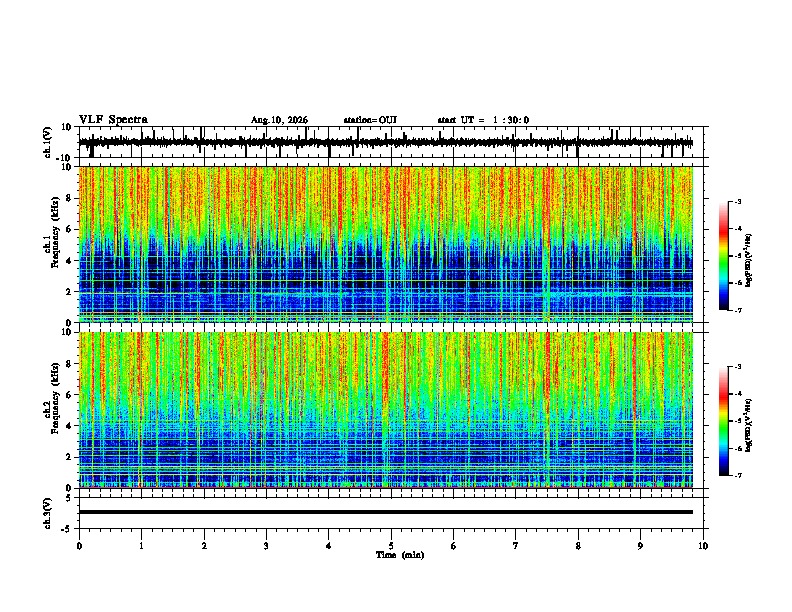Click the "4" kHz tick on ch.1 spectrogram

69,261
